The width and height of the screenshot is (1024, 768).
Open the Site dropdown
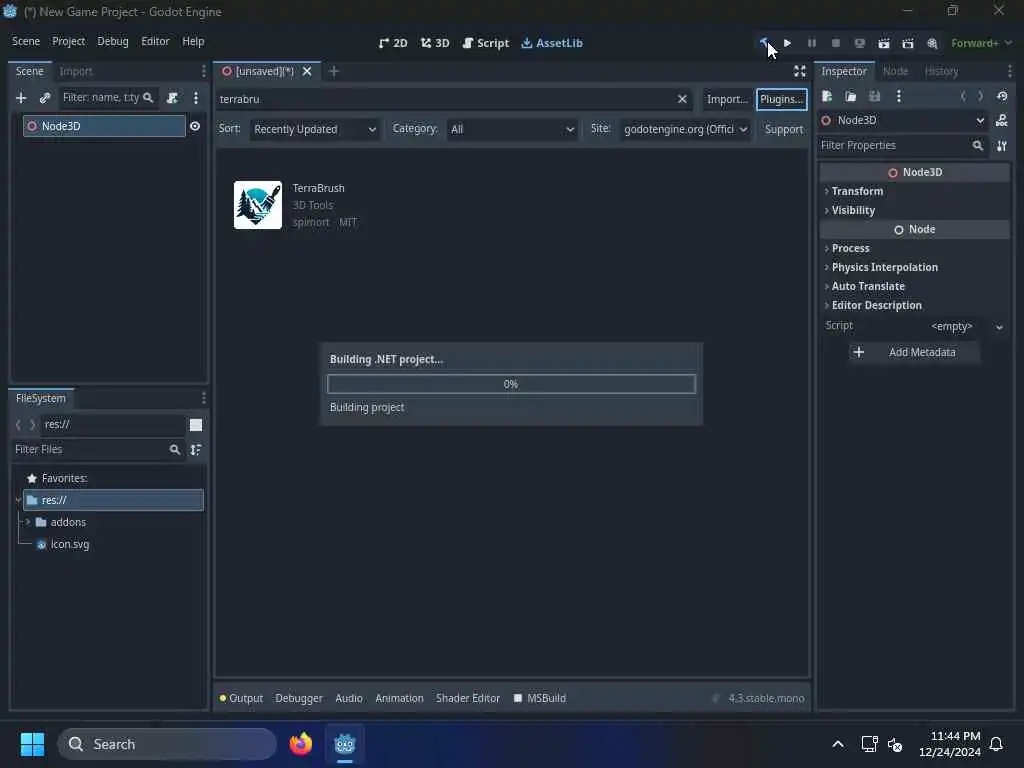(685, 129)
